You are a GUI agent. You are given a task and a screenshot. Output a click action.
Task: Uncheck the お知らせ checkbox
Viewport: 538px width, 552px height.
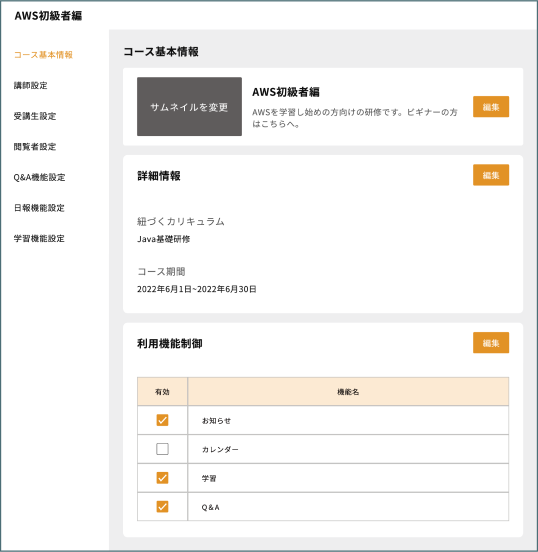pos(162,420)
